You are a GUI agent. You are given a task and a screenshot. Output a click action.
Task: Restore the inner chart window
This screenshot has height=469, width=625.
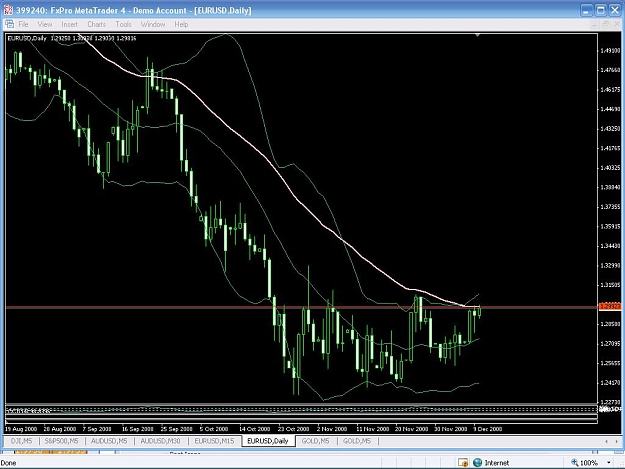605,24
